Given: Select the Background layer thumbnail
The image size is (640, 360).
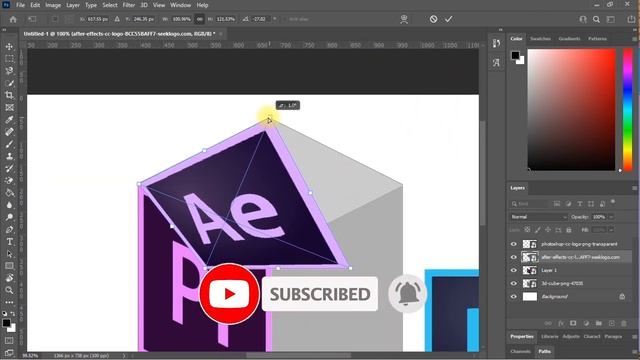Looking at the screenshot, I should (530, 297).
